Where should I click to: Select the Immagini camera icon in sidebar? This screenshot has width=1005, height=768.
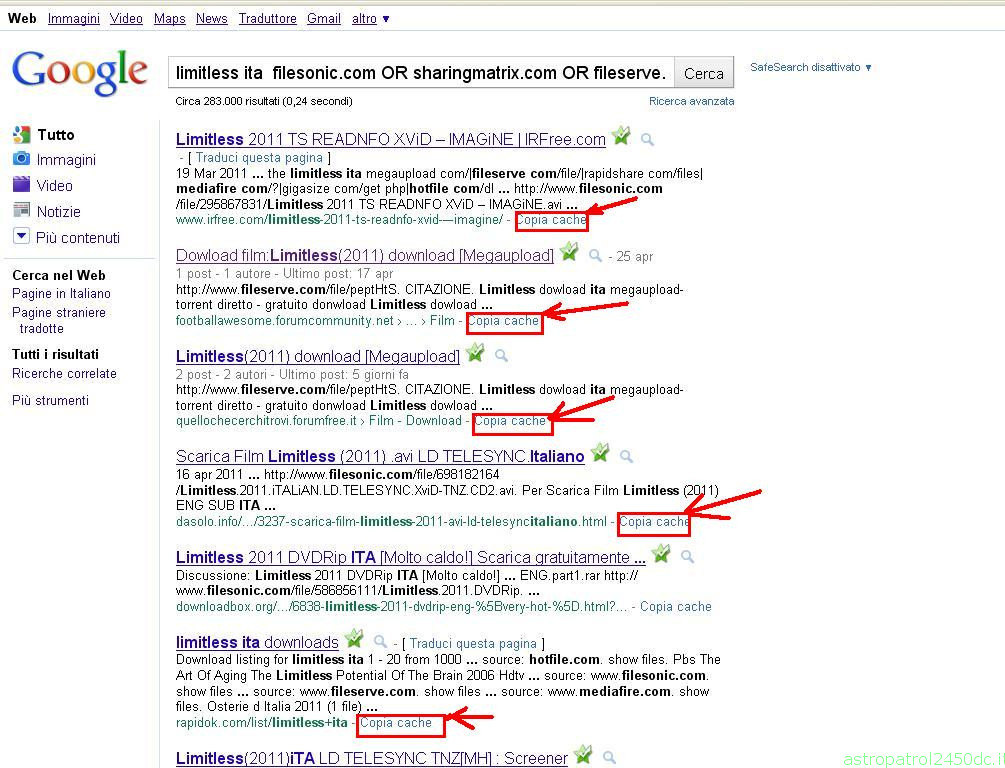(x=22, y=159)
